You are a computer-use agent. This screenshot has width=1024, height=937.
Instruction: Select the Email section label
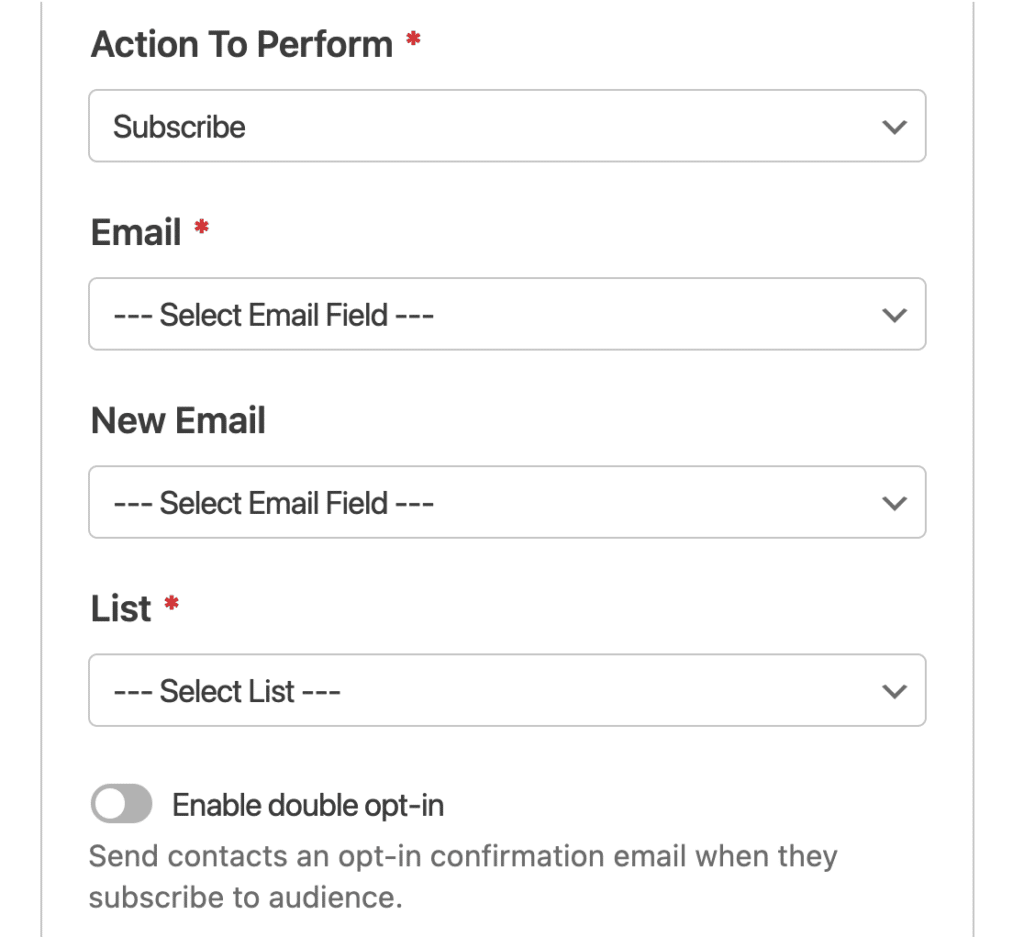(x=134, y=231)
